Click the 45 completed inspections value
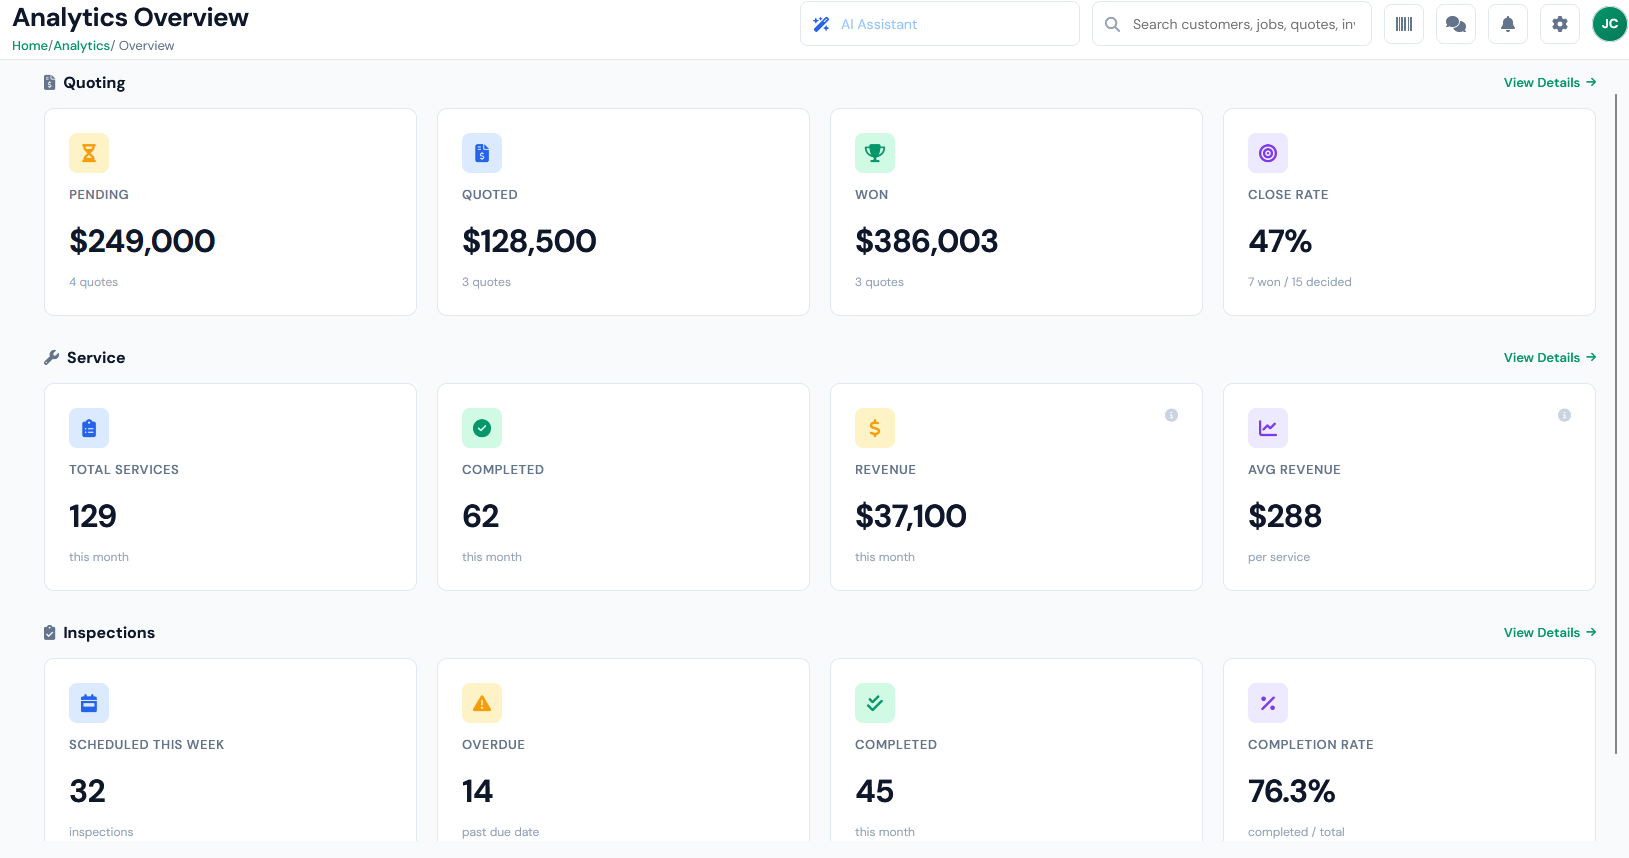This screenshot has width=1629, height=858. (875, 791)
